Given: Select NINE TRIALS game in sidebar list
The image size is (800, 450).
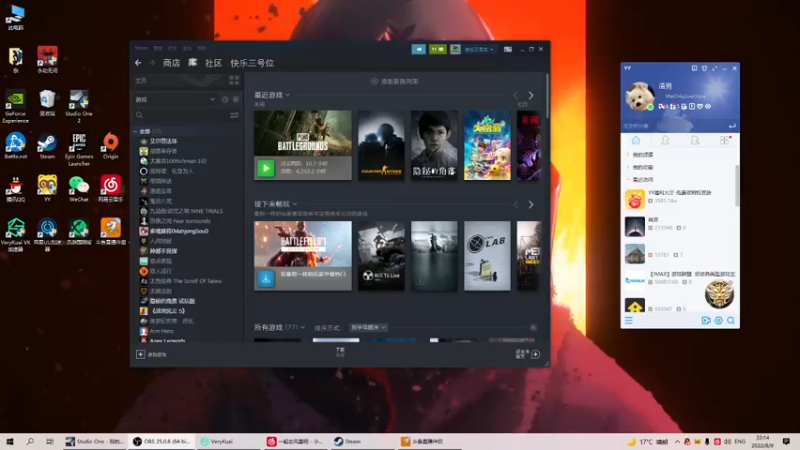Looking at the screenshot, I should [182, 211].
